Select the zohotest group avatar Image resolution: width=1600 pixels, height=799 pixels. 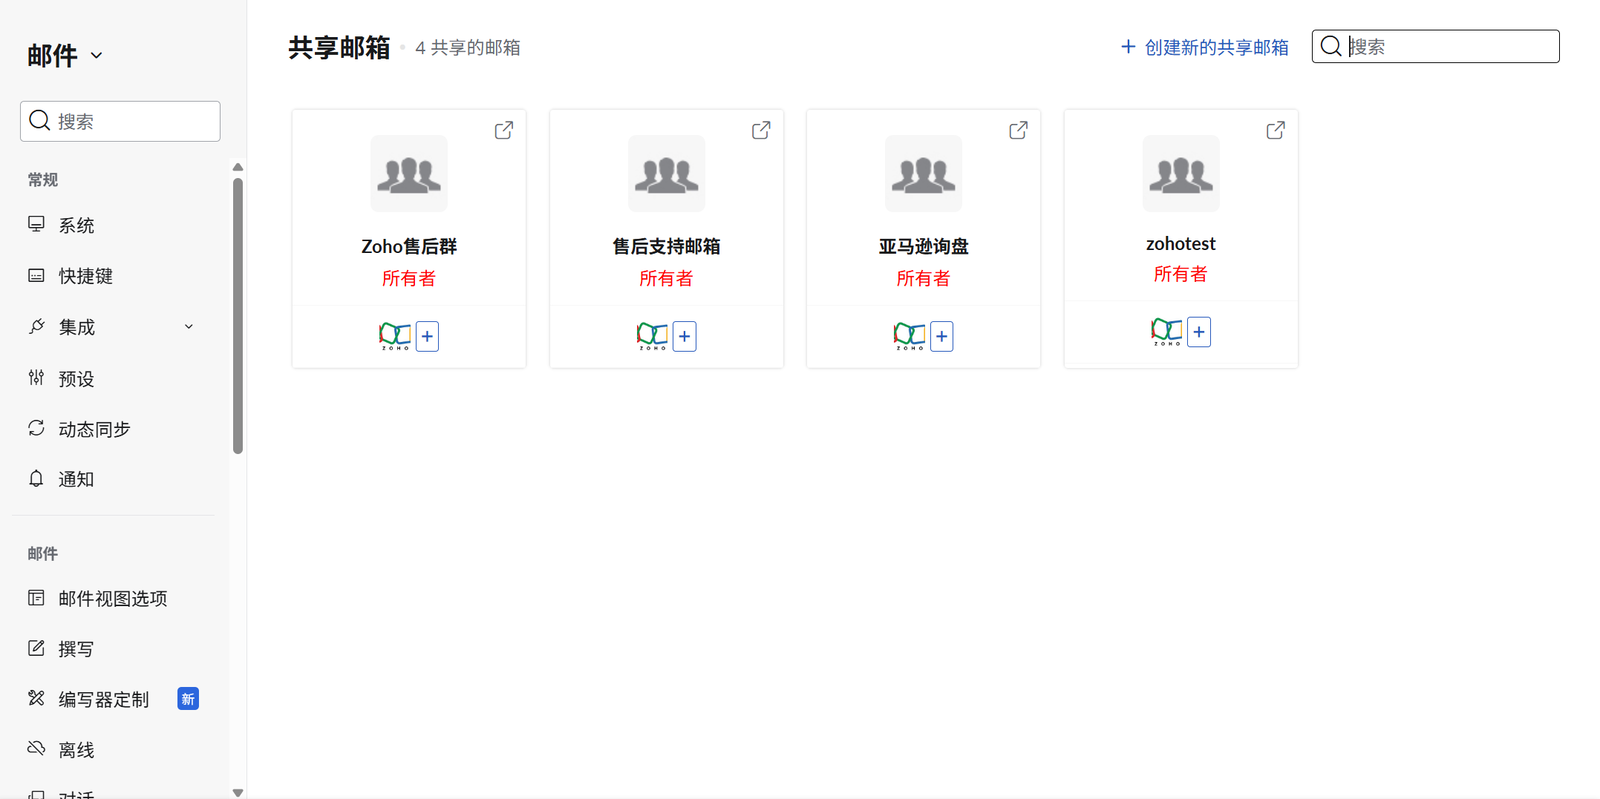coord(1181,173)
